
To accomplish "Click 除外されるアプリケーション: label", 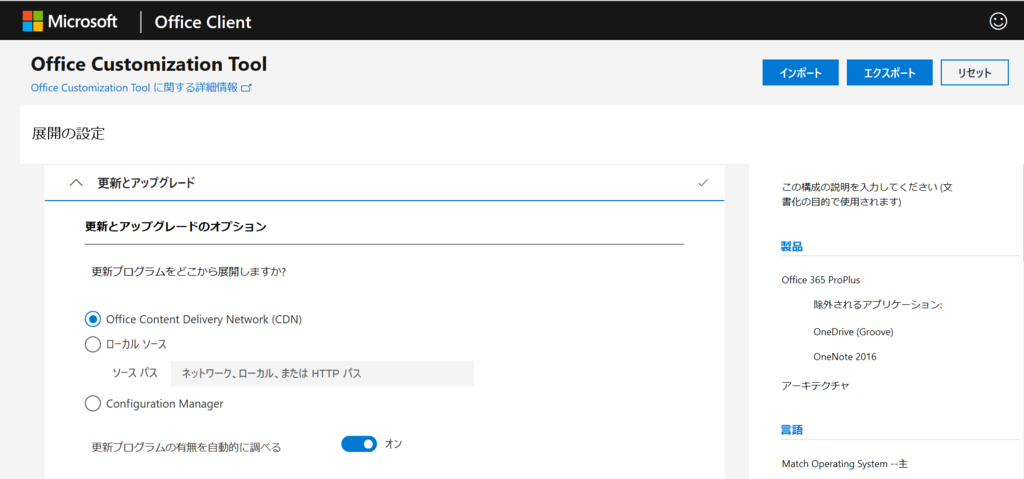I will point(878,305).
